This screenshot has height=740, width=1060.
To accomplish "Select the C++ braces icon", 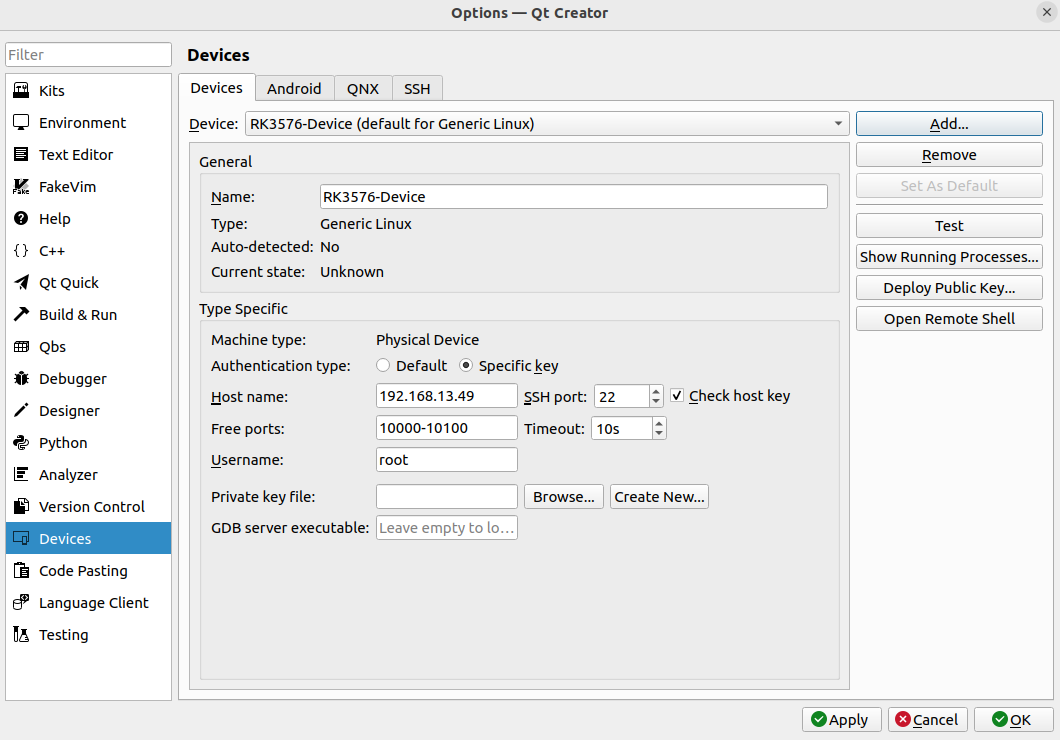I will pyautogui.click(x=22, y=251).
